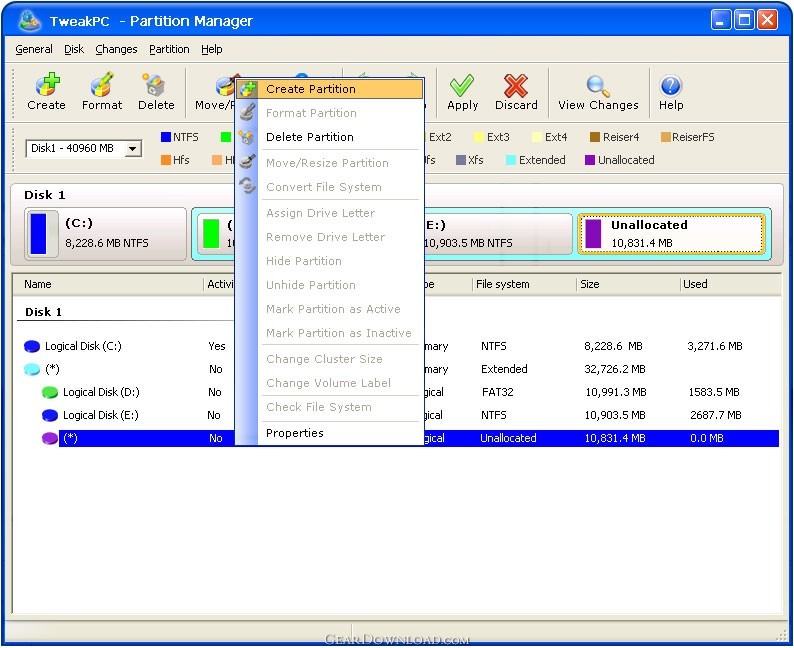The width and height of the screenshot is (794, 648).
Task: Click the 3,271.6 MB used value
Action: tap(714, 346)
